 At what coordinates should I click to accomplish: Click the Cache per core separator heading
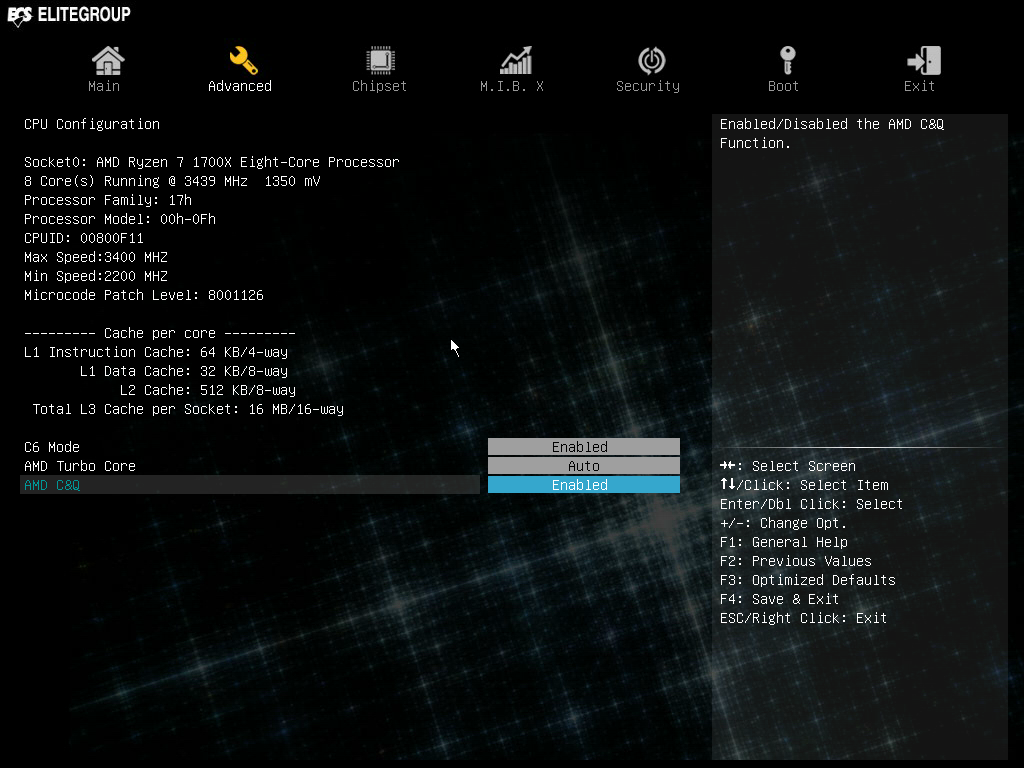click(x=160, y=333)
